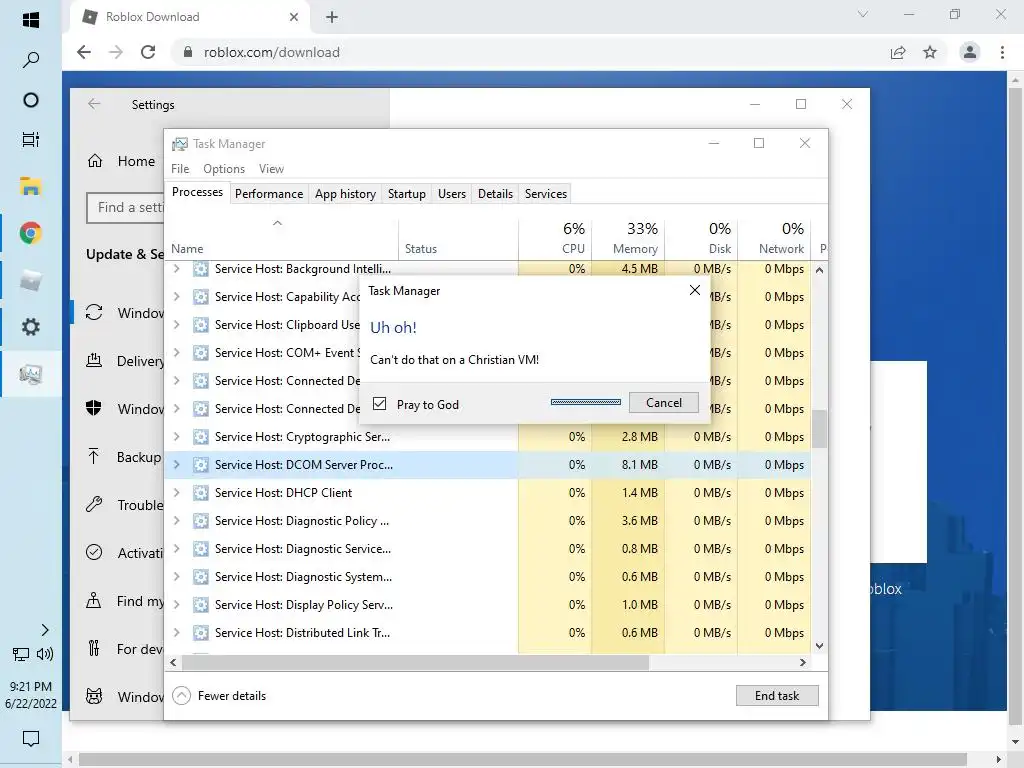Open the Windows Start menu icon
1024x768 pixels.
tap(31, 20)
